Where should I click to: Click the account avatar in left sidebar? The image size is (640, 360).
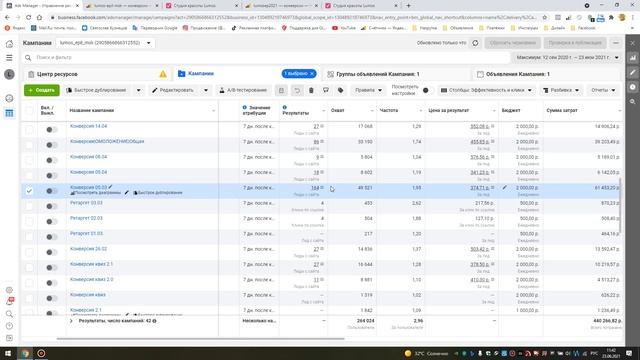(x=9, y=74)
